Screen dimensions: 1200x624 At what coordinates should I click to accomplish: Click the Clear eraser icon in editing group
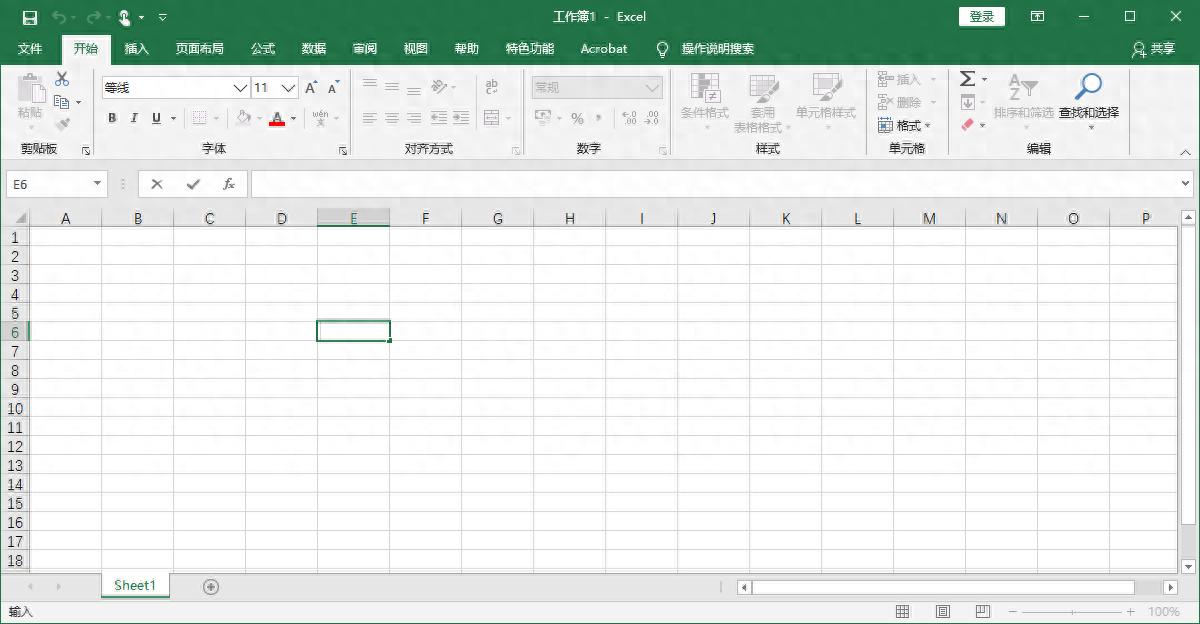click(967, 125)
